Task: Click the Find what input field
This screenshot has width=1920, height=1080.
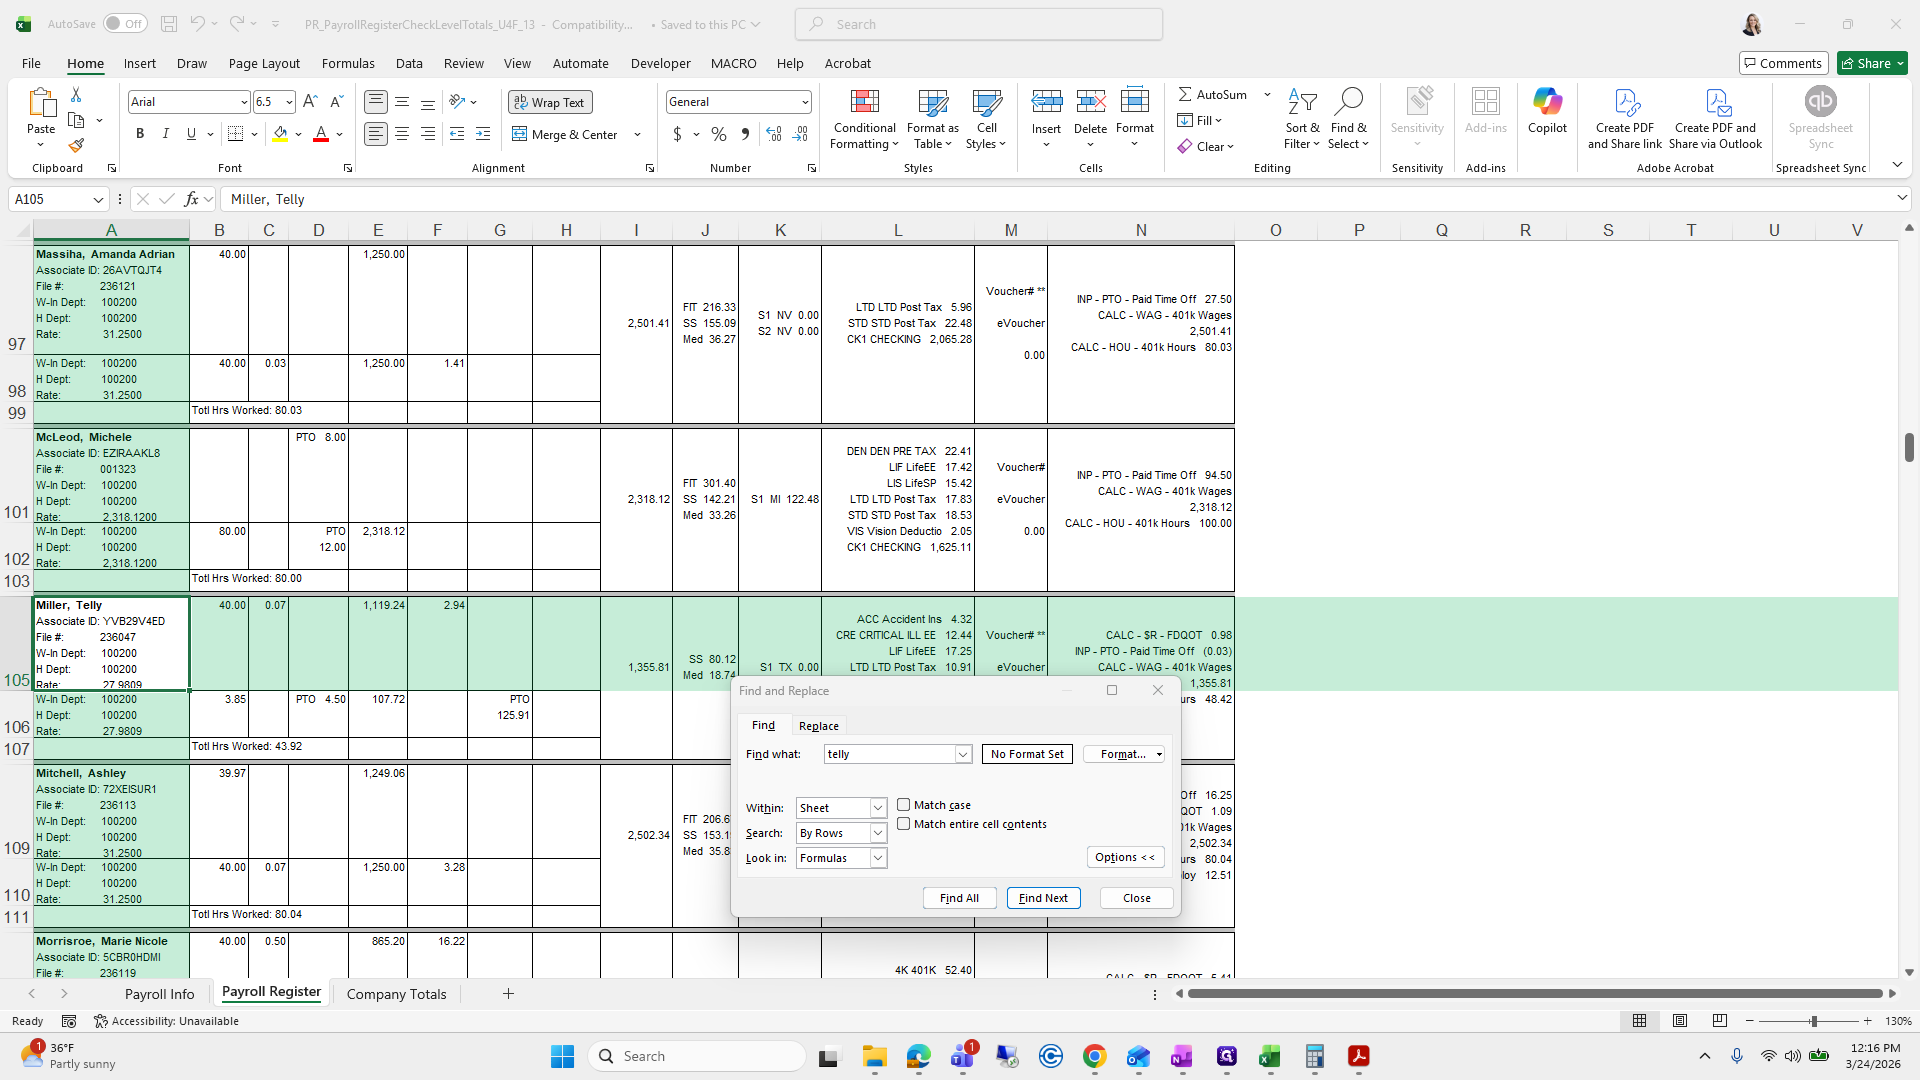Action: 889,754
